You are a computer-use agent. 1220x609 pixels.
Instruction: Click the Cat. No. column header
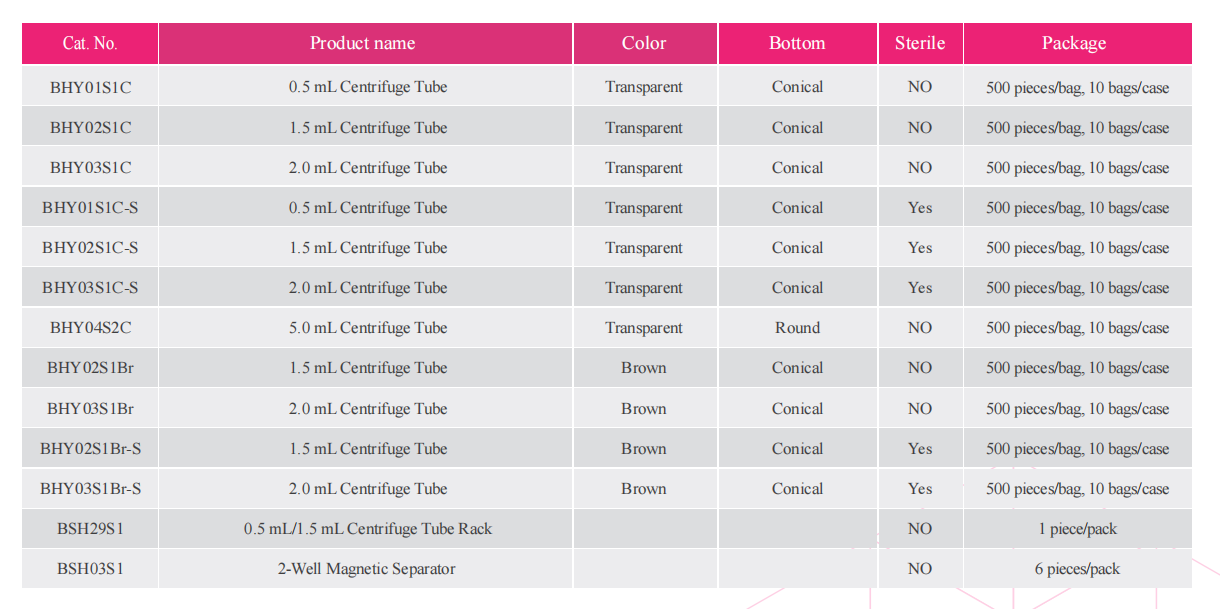point(90,44)
